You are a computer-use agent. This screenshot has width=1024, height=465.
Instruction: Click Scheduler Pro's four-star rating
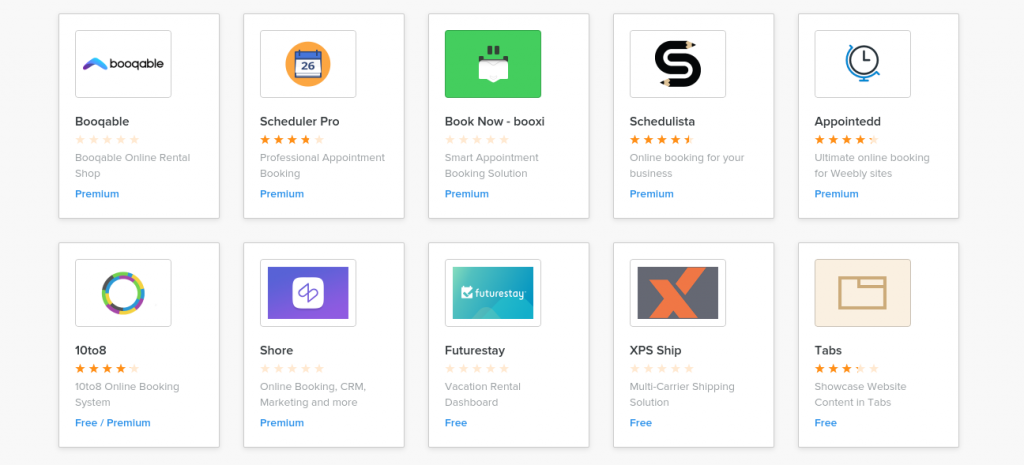click(x=292, y=140)
